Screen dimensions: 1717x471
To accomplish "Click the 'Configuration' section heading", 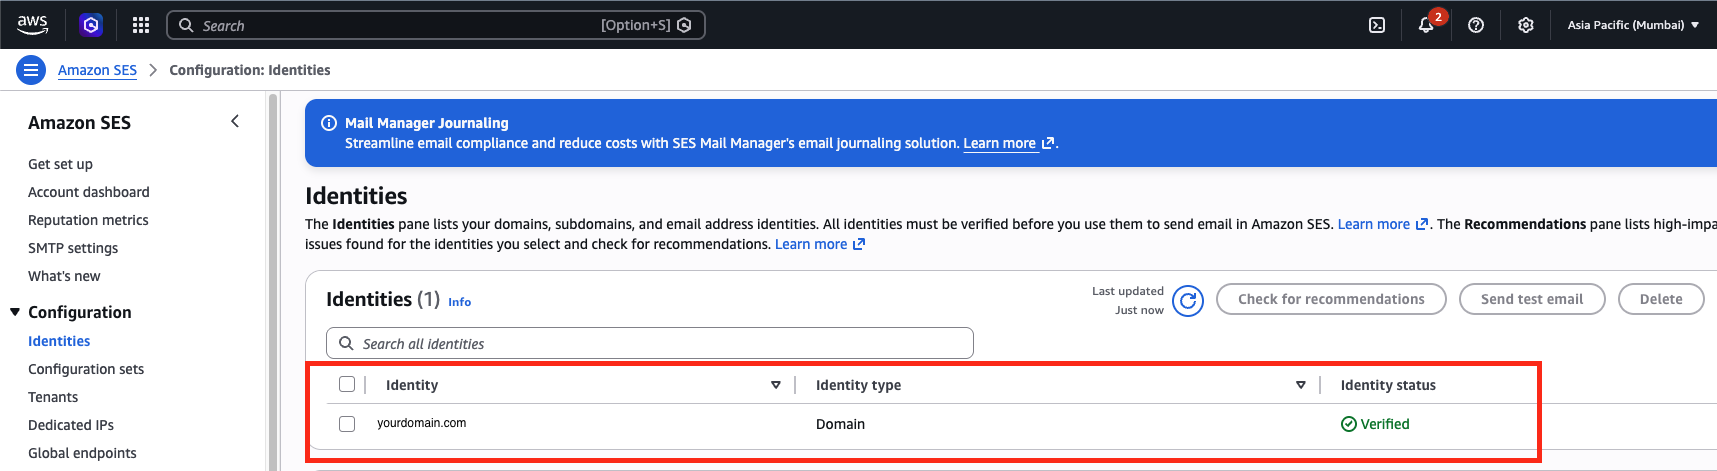I will click(80, 312).
